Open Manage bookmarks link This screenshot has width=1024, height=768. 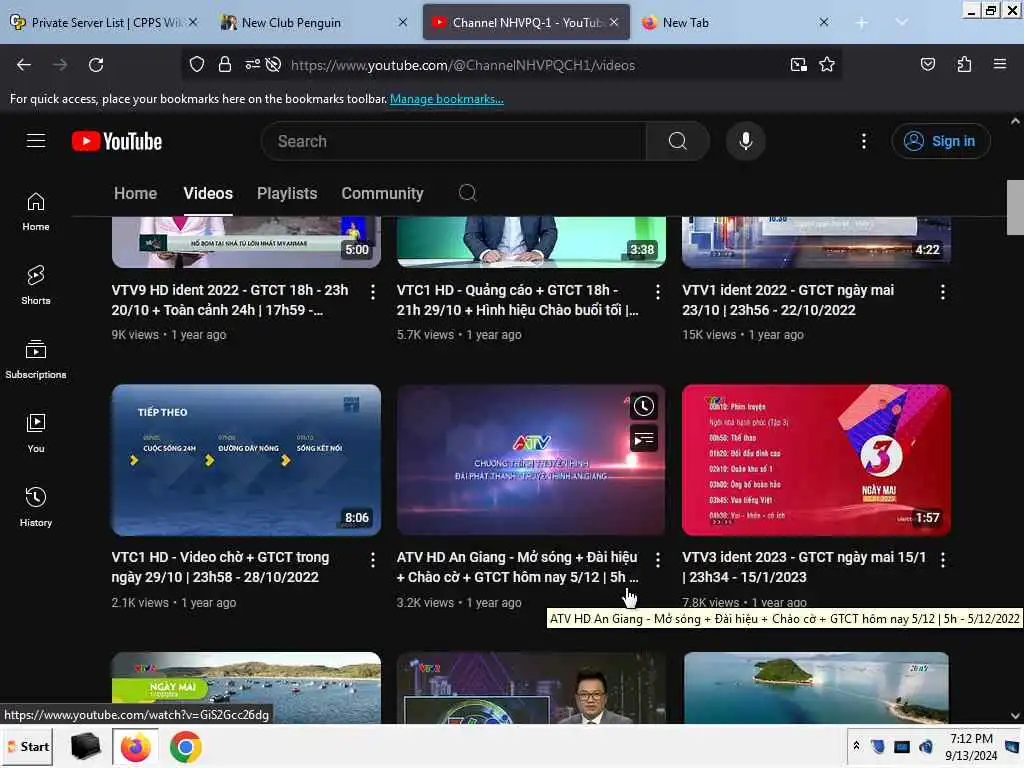click(x=447, y=99)
